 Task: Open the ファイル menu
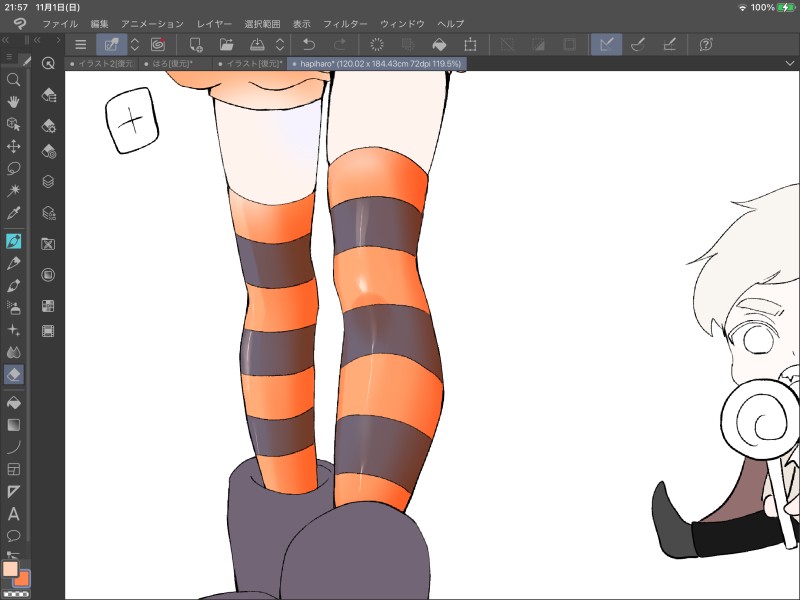(x=60, y=23)
